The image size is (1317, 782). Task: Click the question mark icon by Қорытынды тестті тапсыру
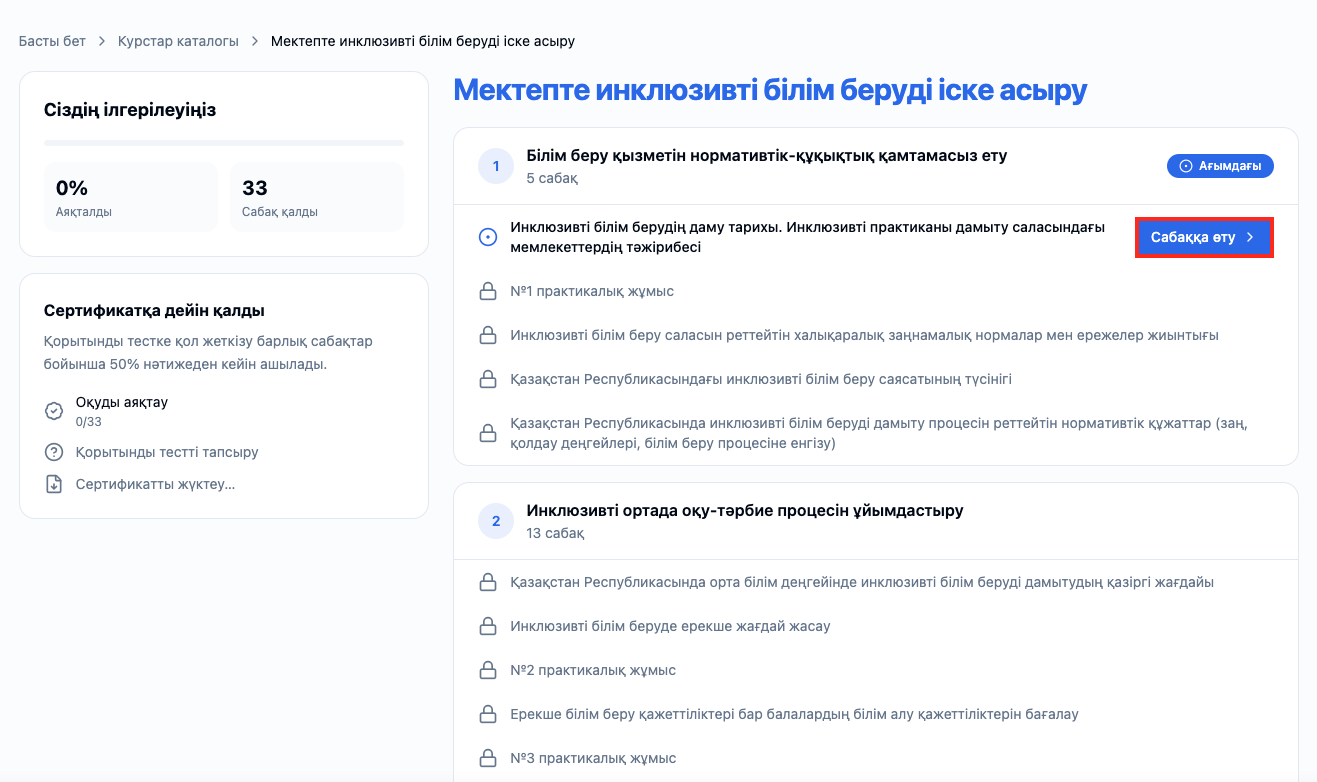[54, 452]
